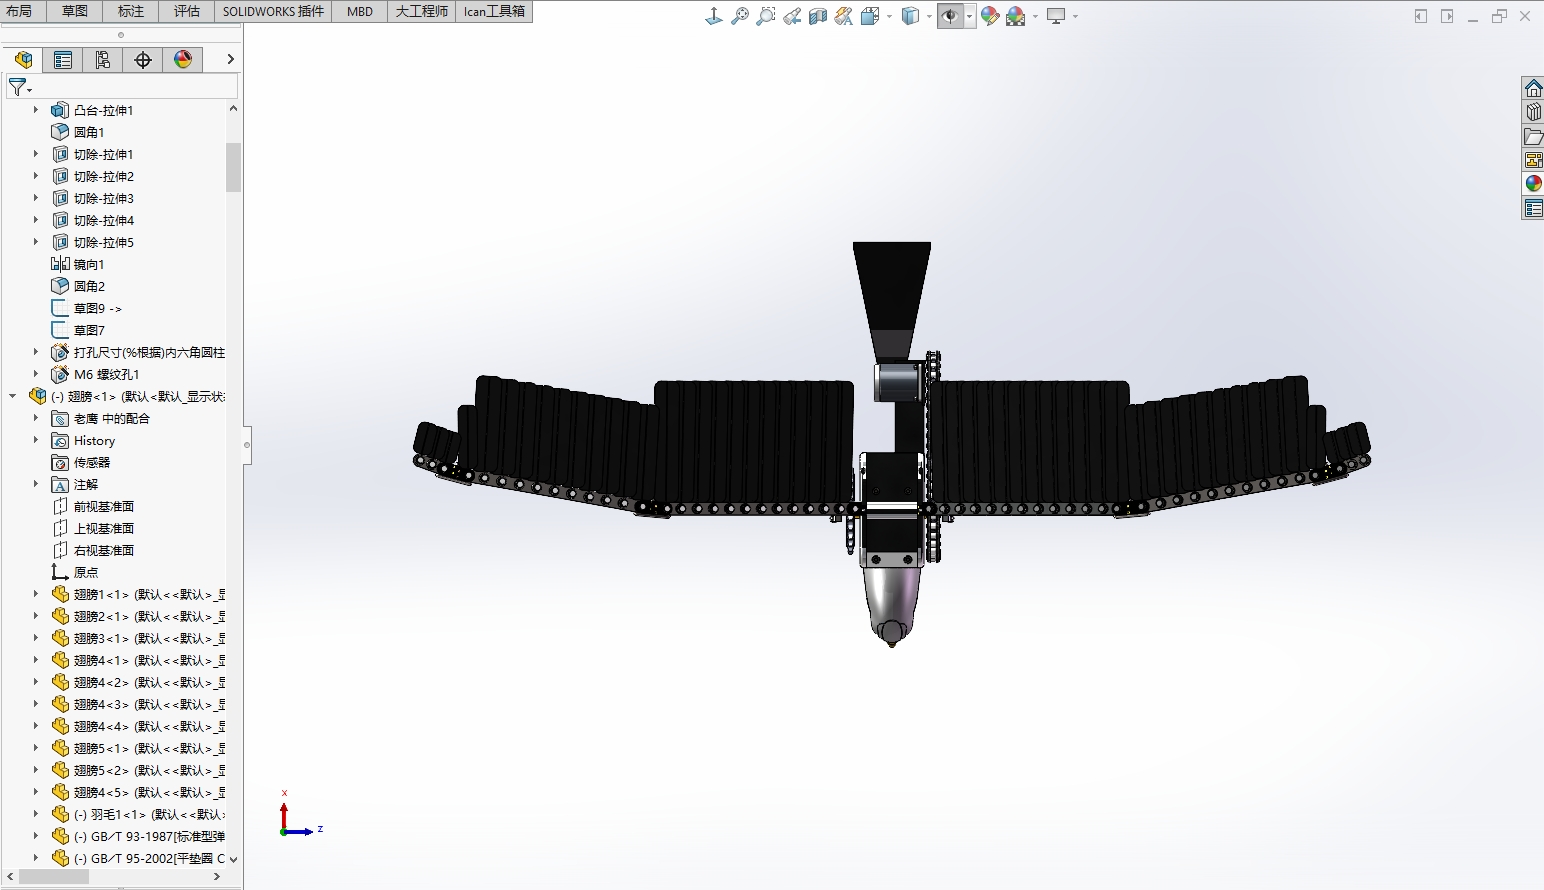Click the Edit Appearance icon
Image resolution: width=1544 pixels, height=890 pixels.
pyautogui.click(x=990, y=16)
